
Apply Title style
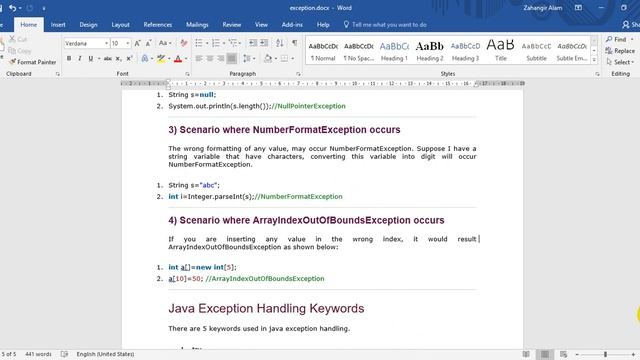tap(500, 51)
